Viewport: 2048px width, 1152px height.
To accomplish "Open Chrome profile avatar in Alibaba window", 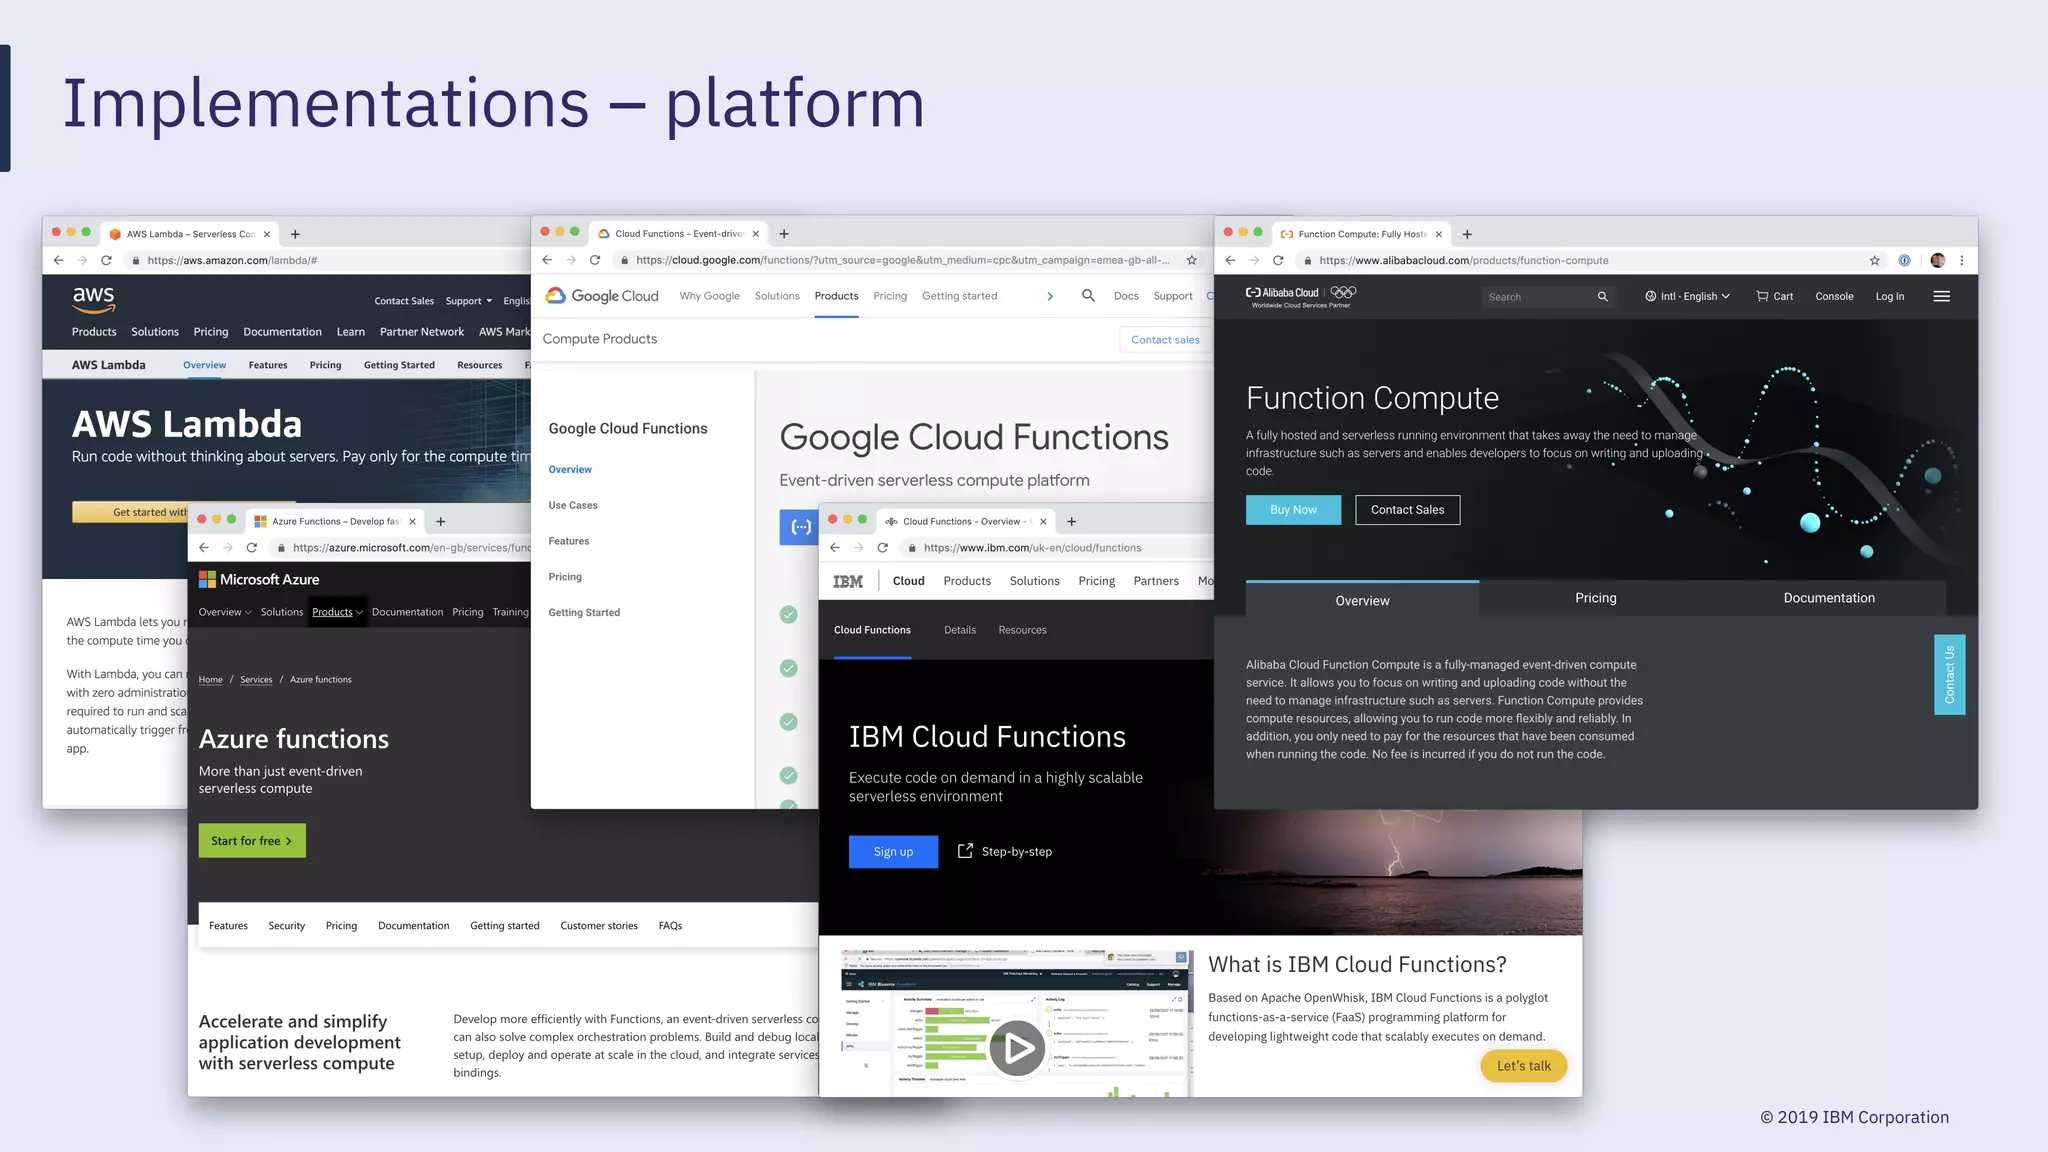I will click(1938, 260).
